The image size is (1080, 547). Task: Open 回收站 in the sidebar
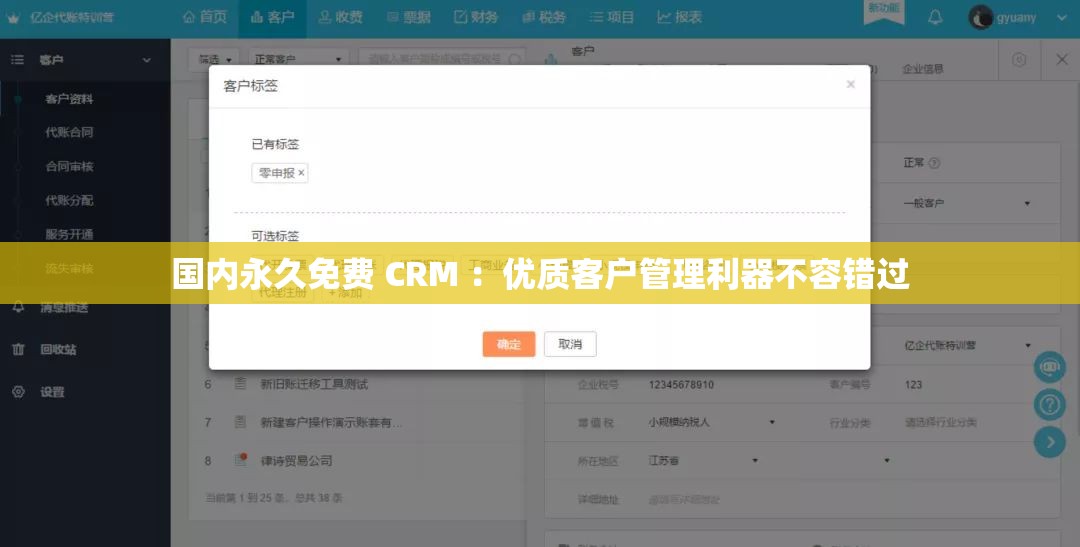[58, 349]
